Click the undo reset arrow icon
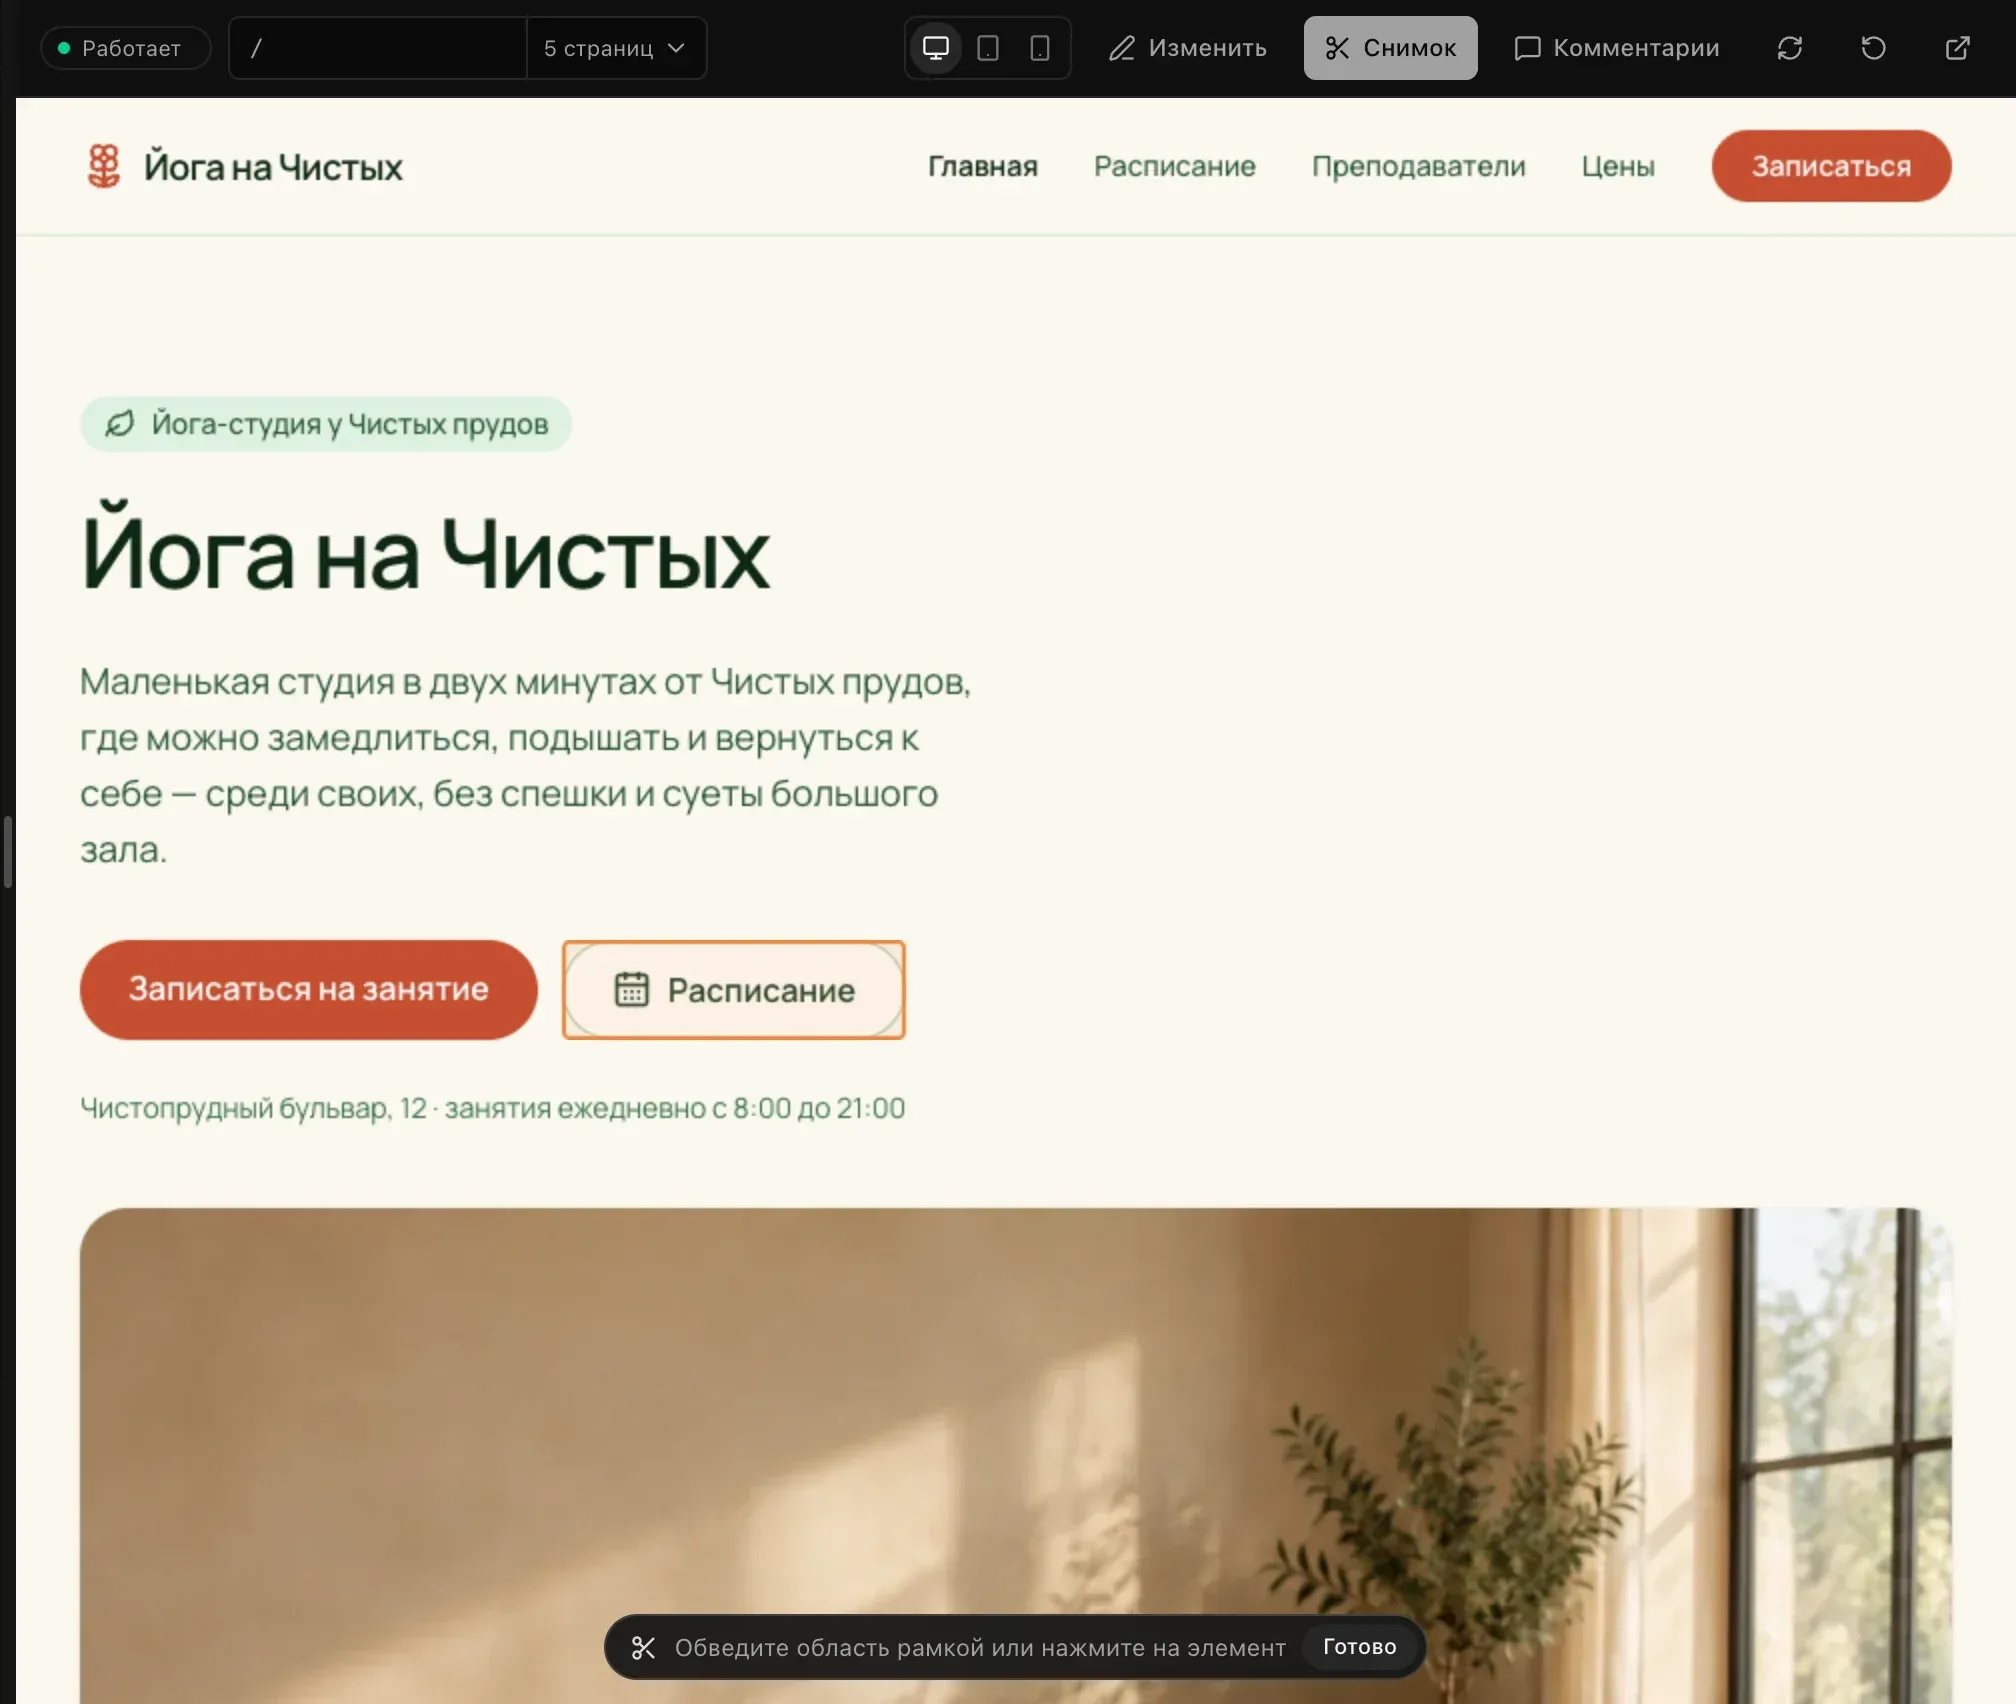 click(1874, 48)
